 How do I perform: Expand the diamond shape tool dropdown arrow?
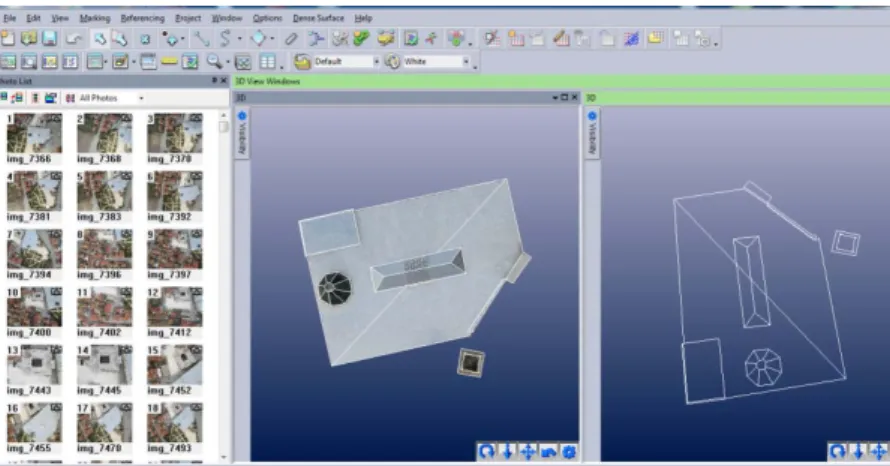272,39
